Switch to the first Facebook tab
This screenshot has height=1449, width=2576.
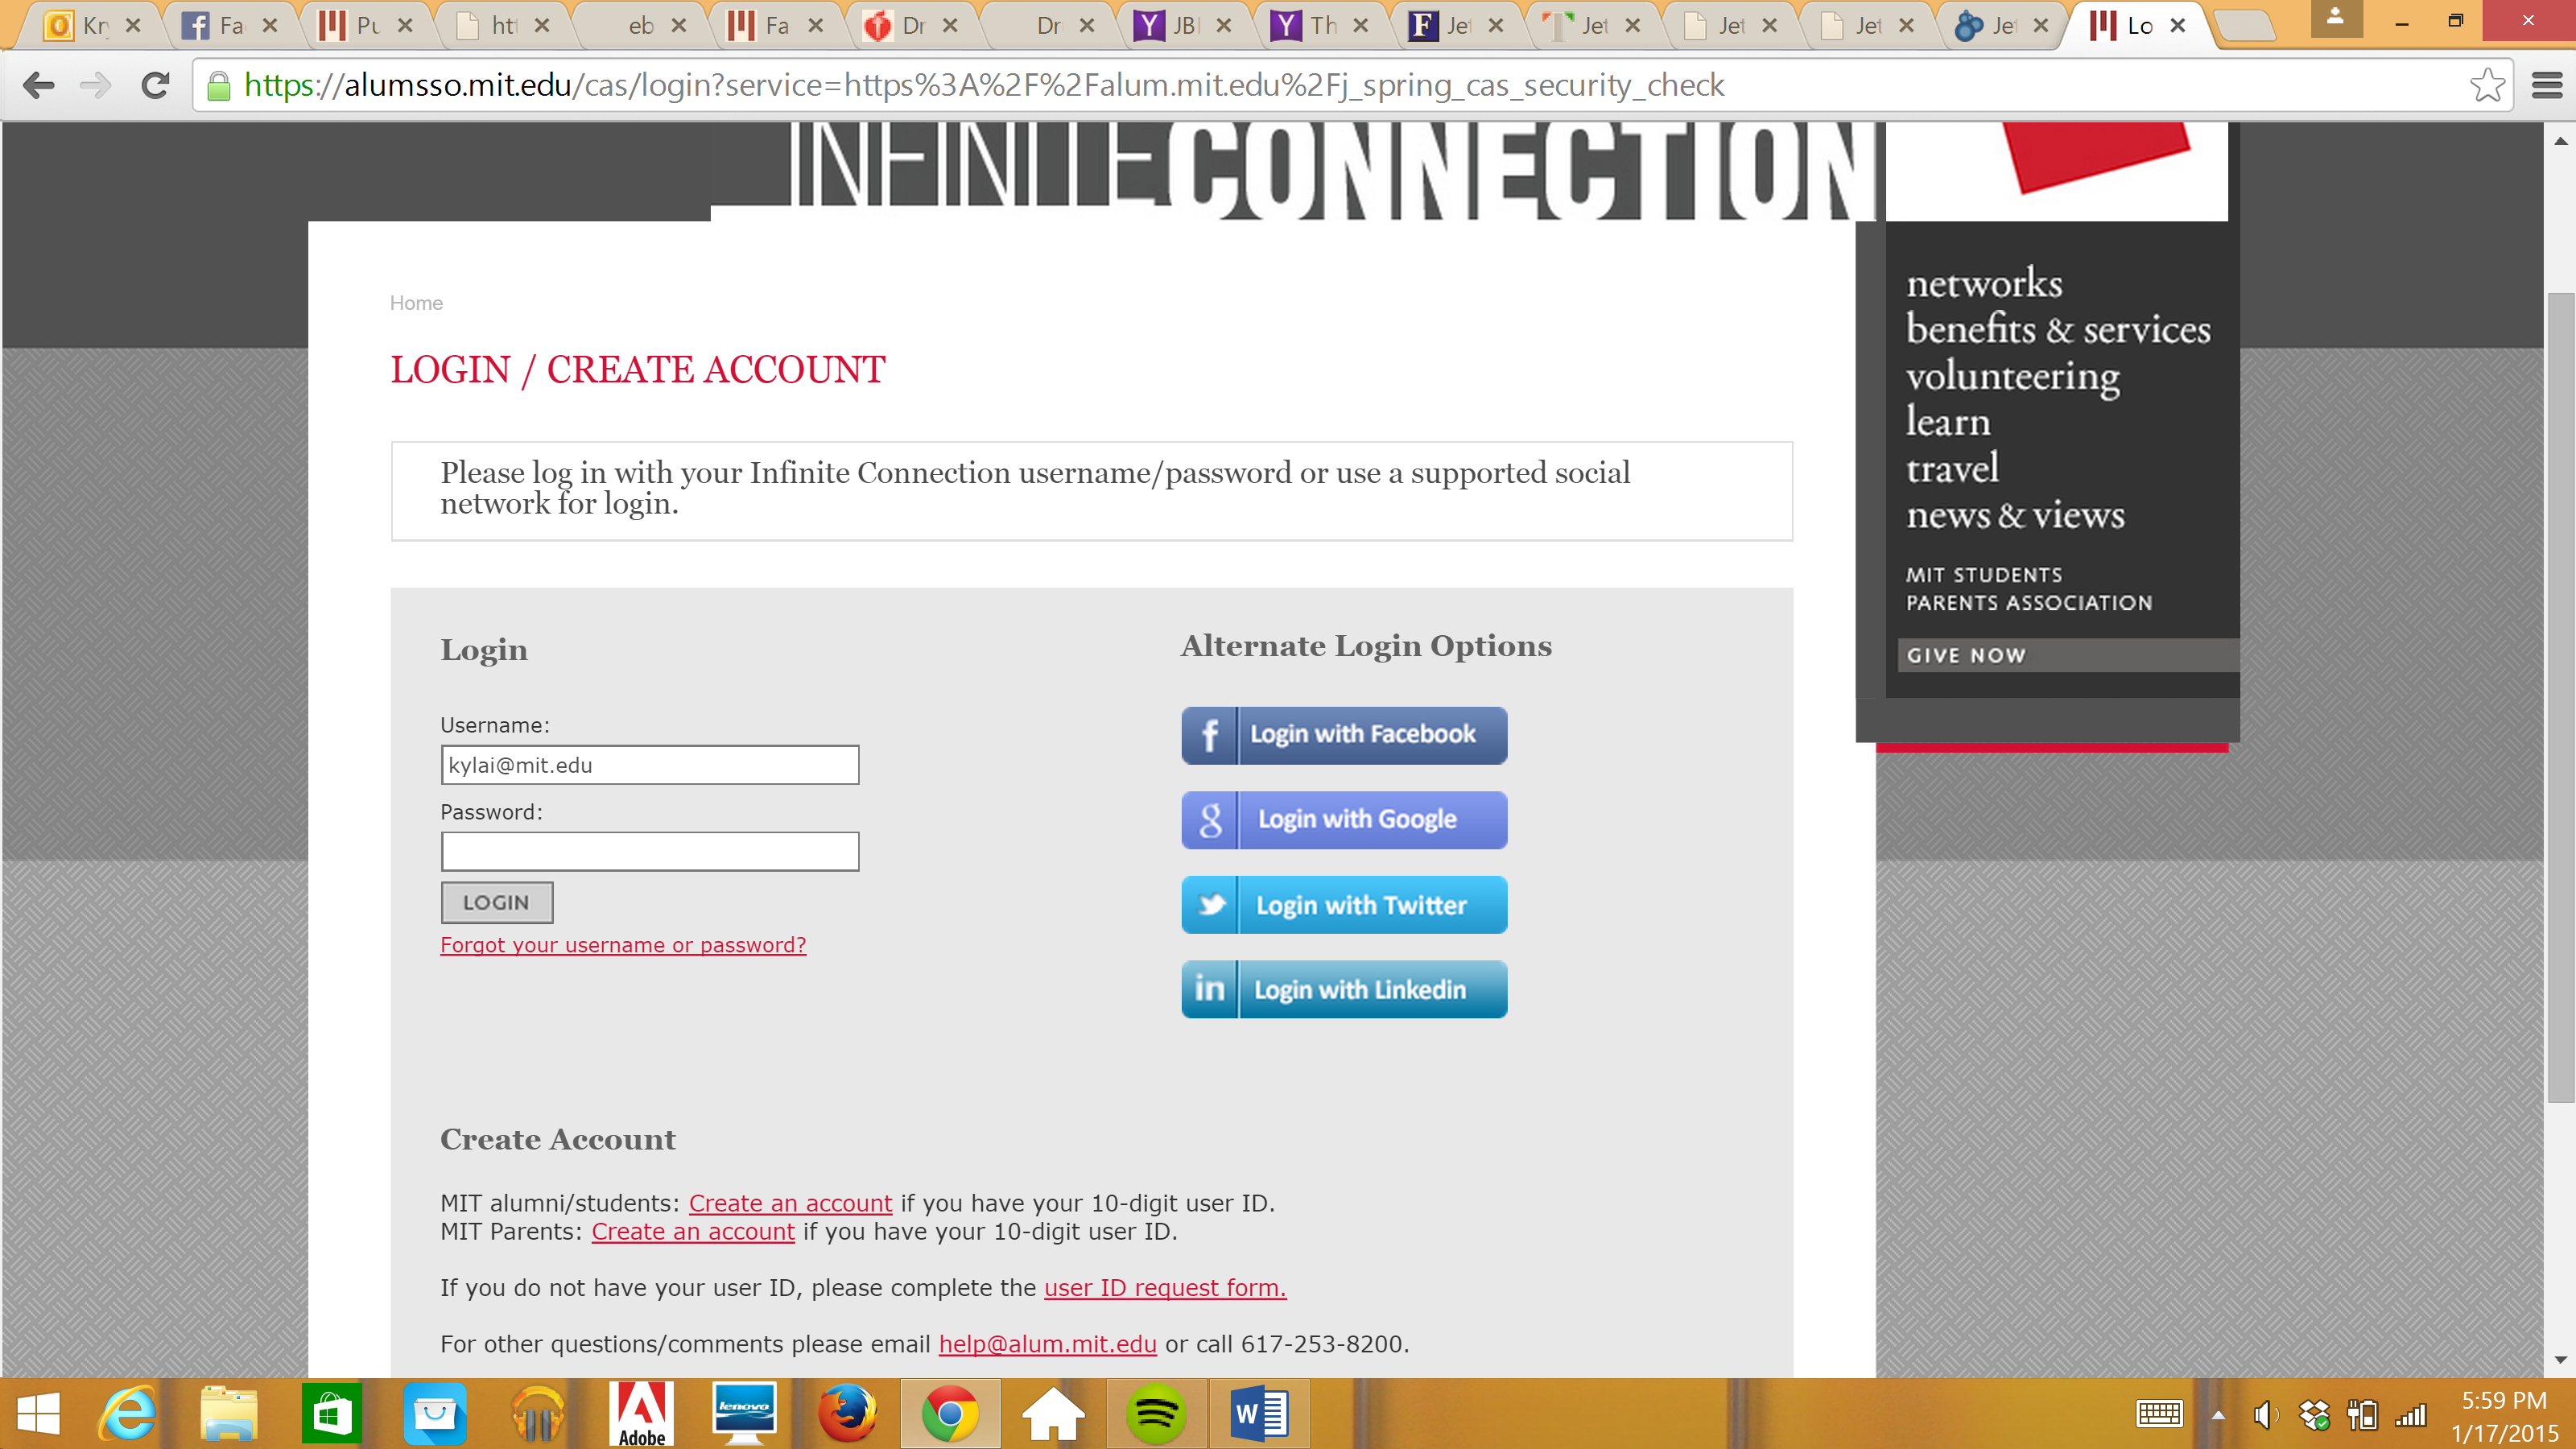click(x=229, y=25)
